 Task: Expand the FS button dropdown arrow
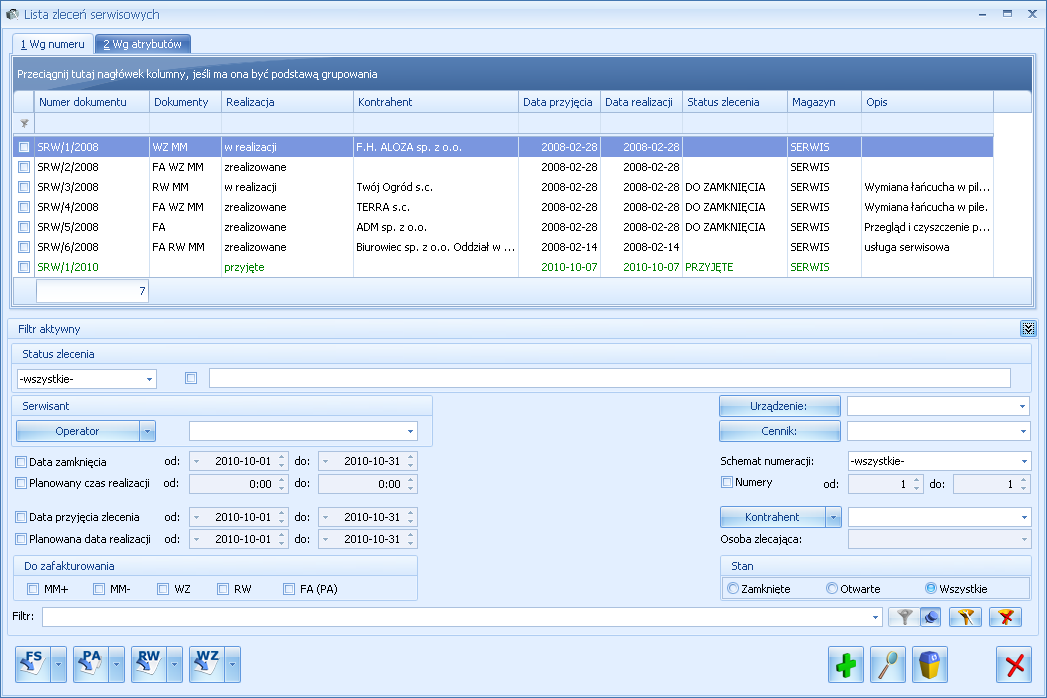pos(58,664)
